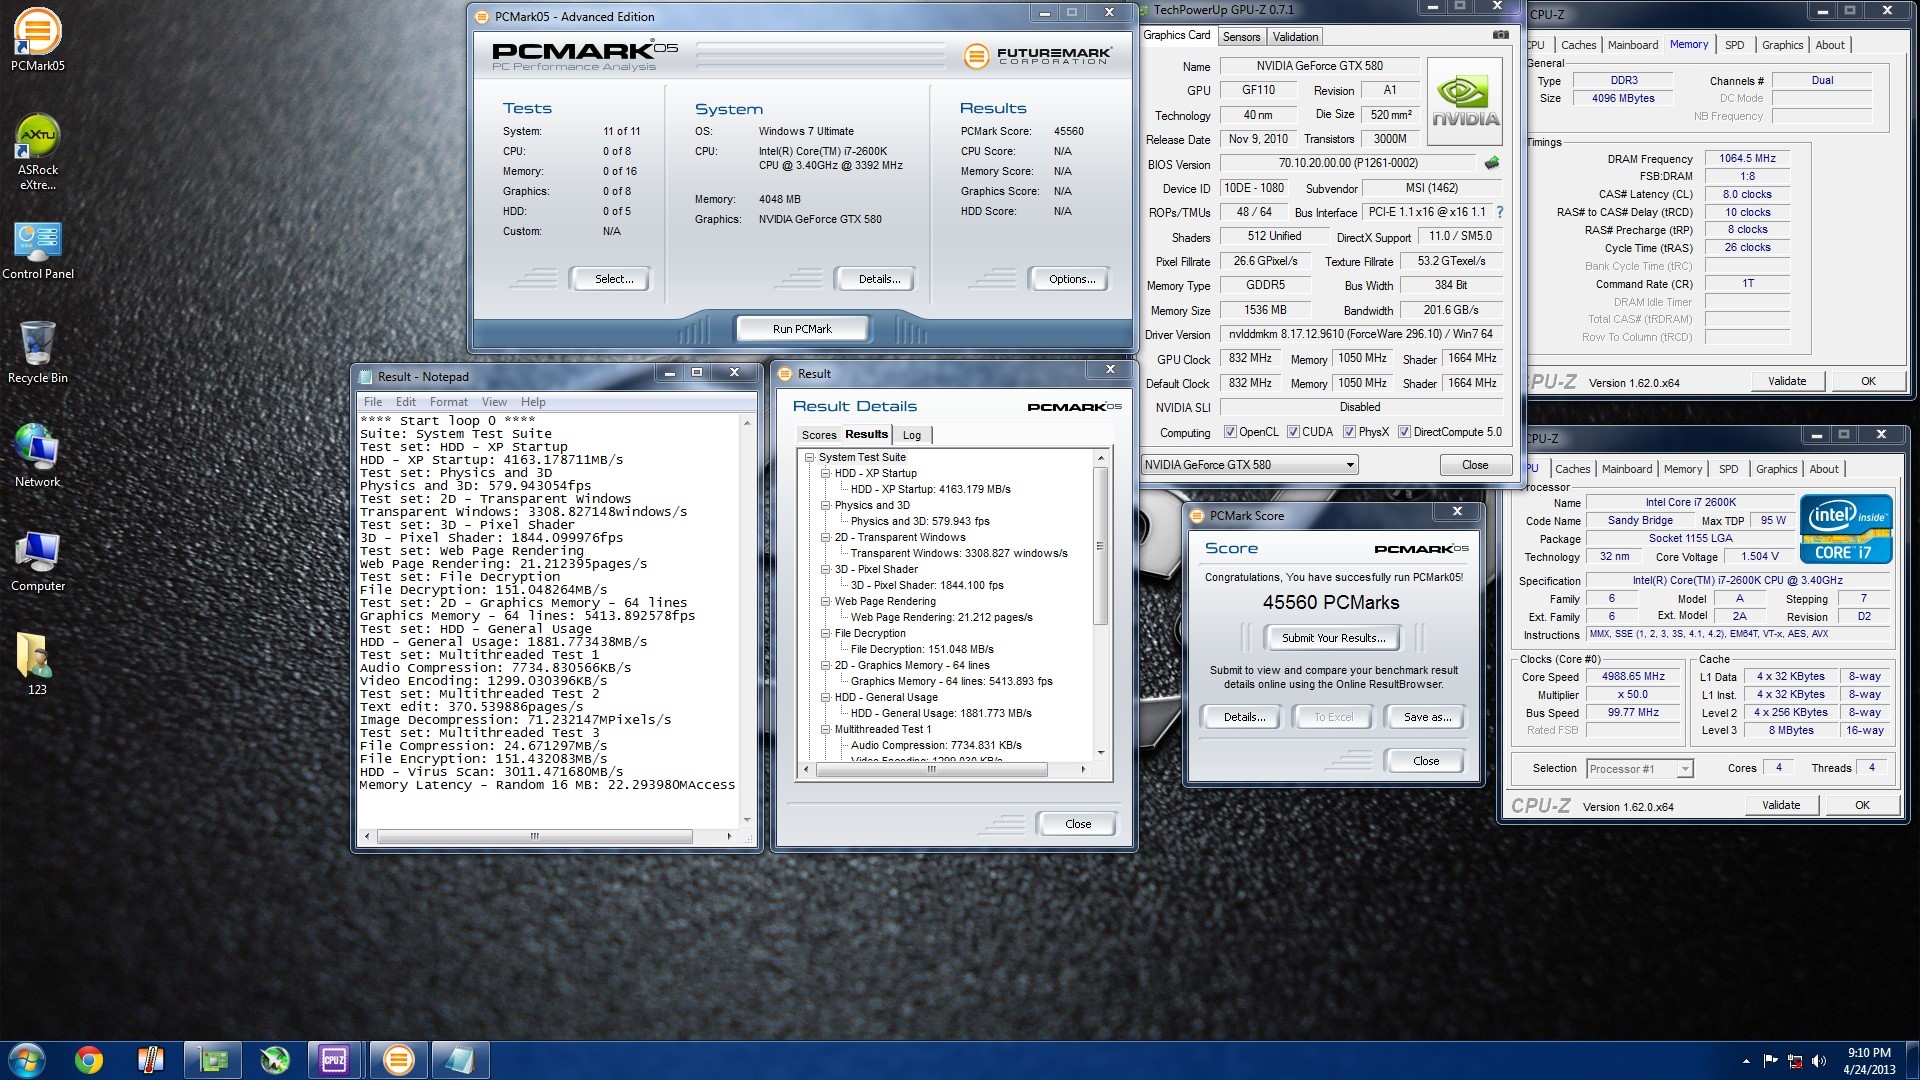Click the Bus Interface question mark help
This screenshot has height=1080, width=1920.
(1499, 212)
